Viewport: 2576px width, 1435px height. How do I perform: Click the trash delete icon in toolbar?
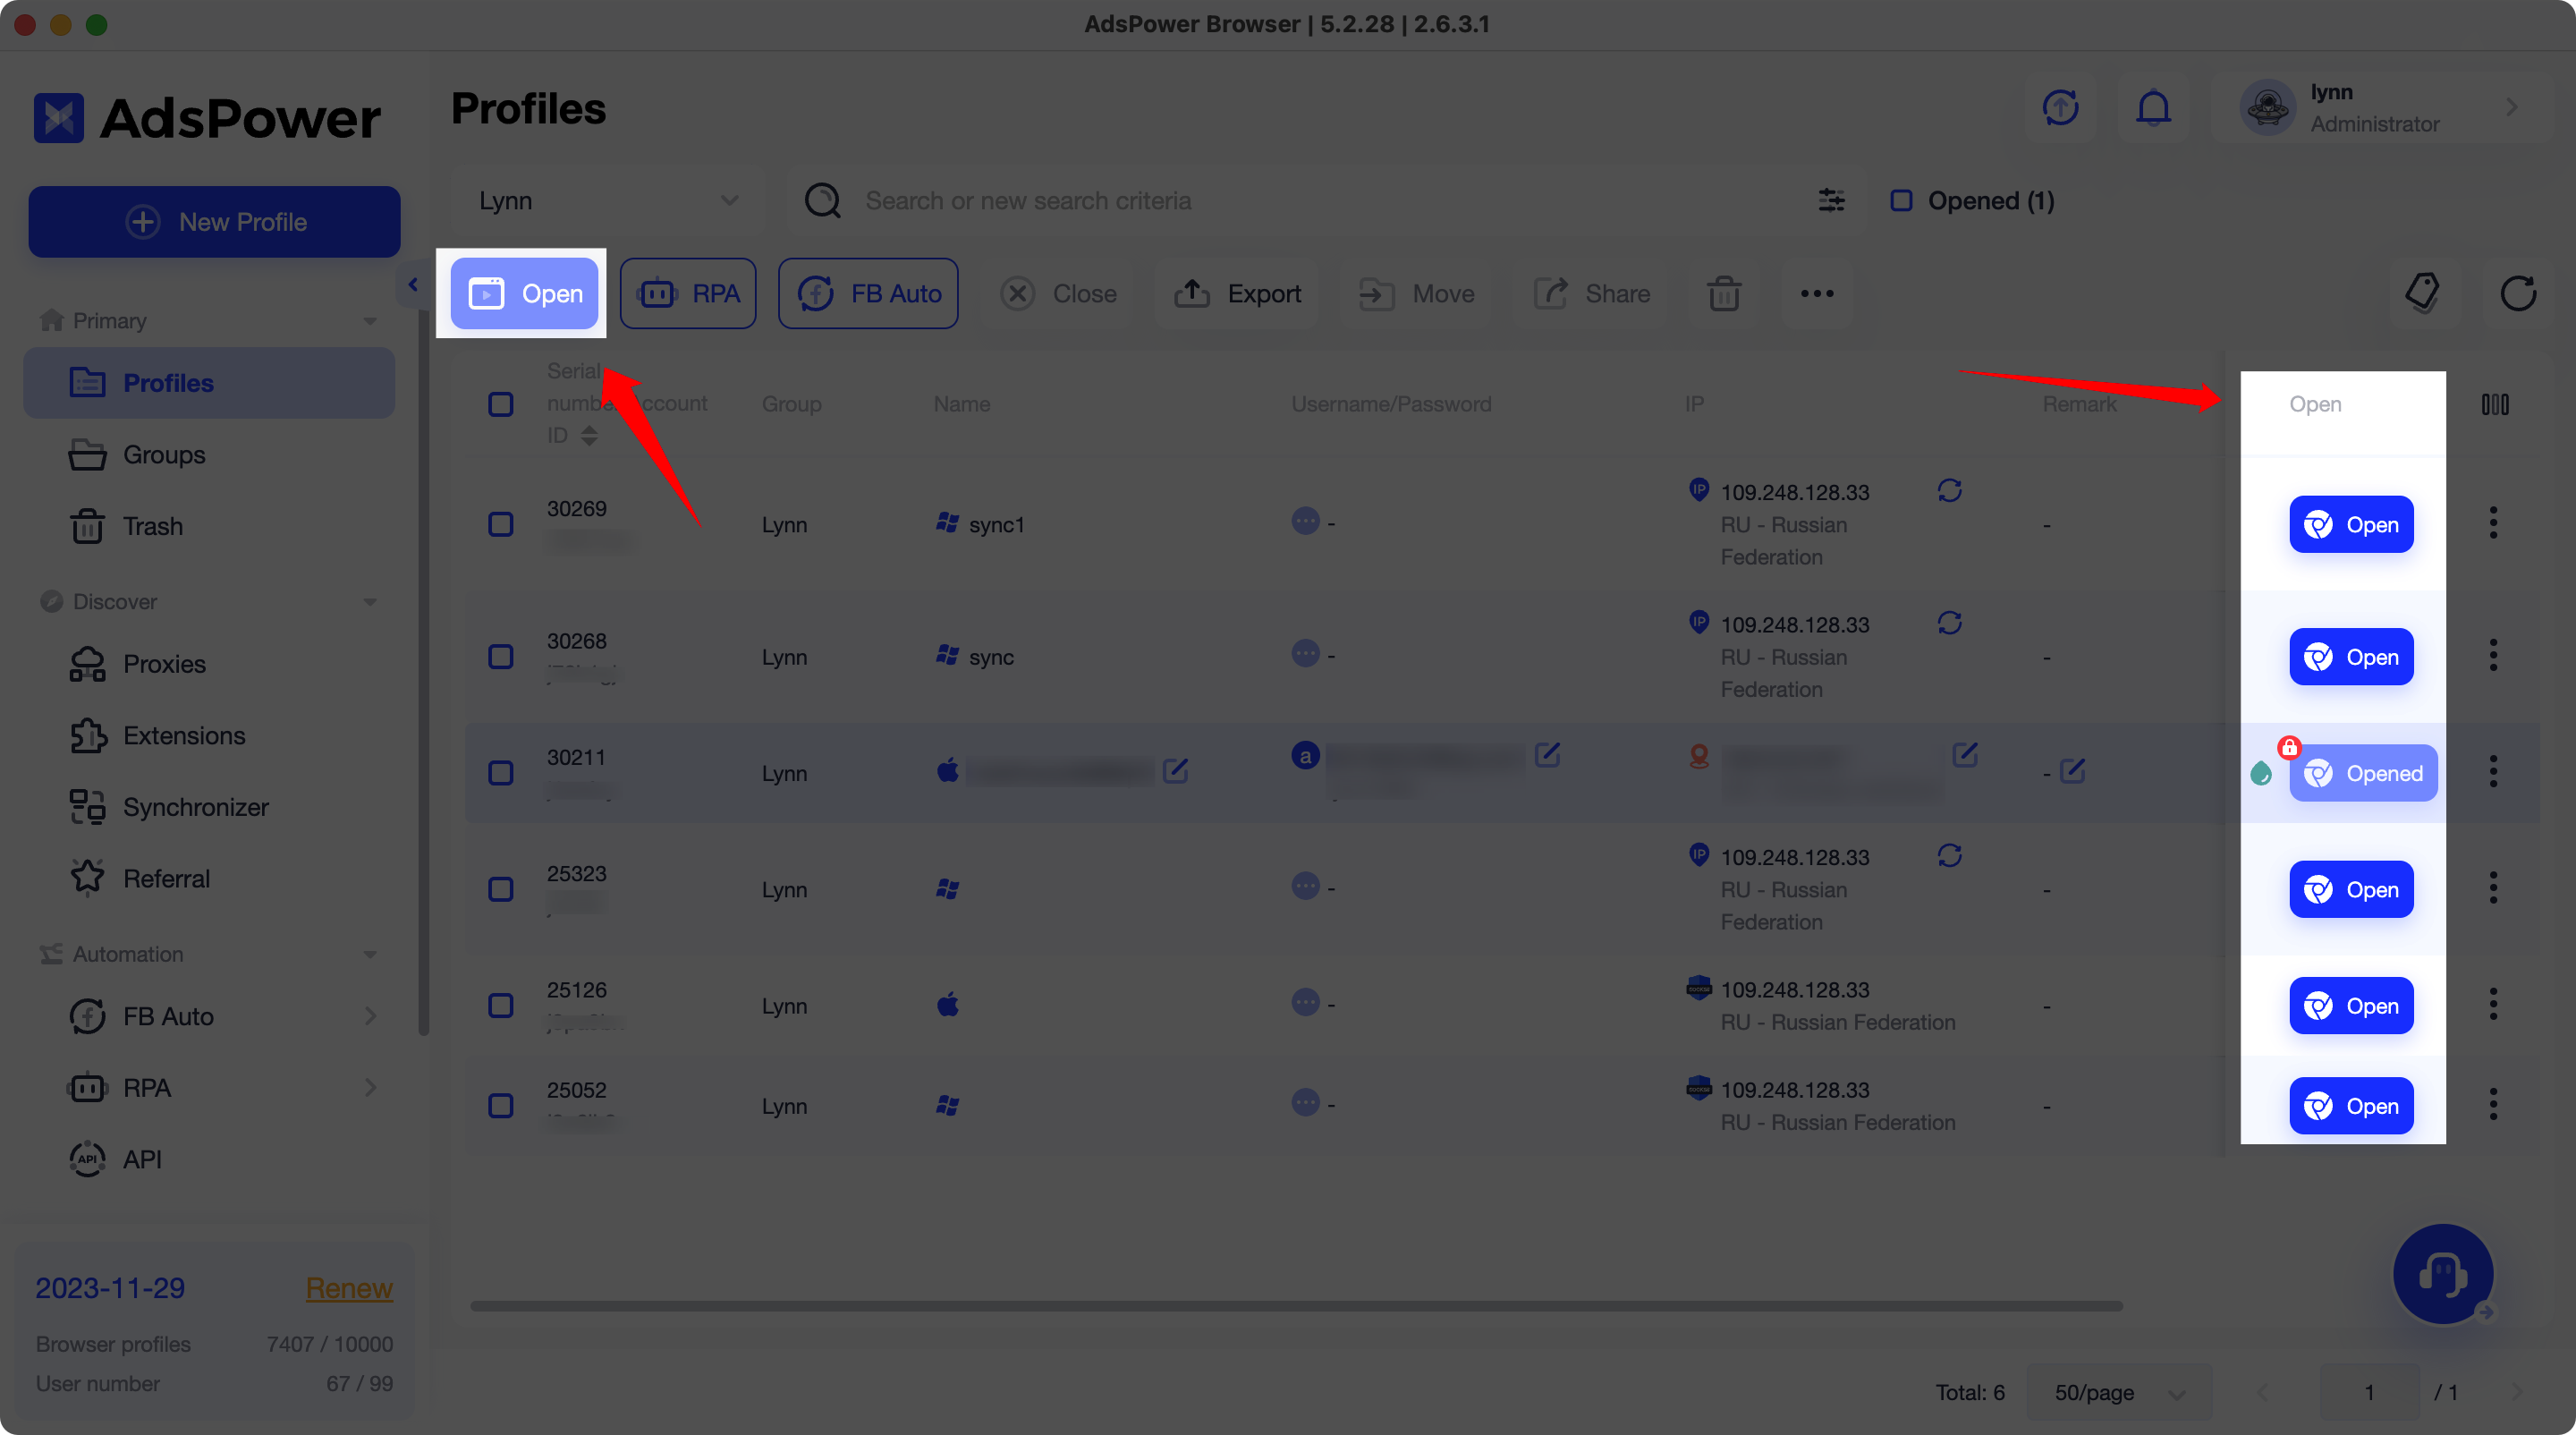(x=1723, y=293)
